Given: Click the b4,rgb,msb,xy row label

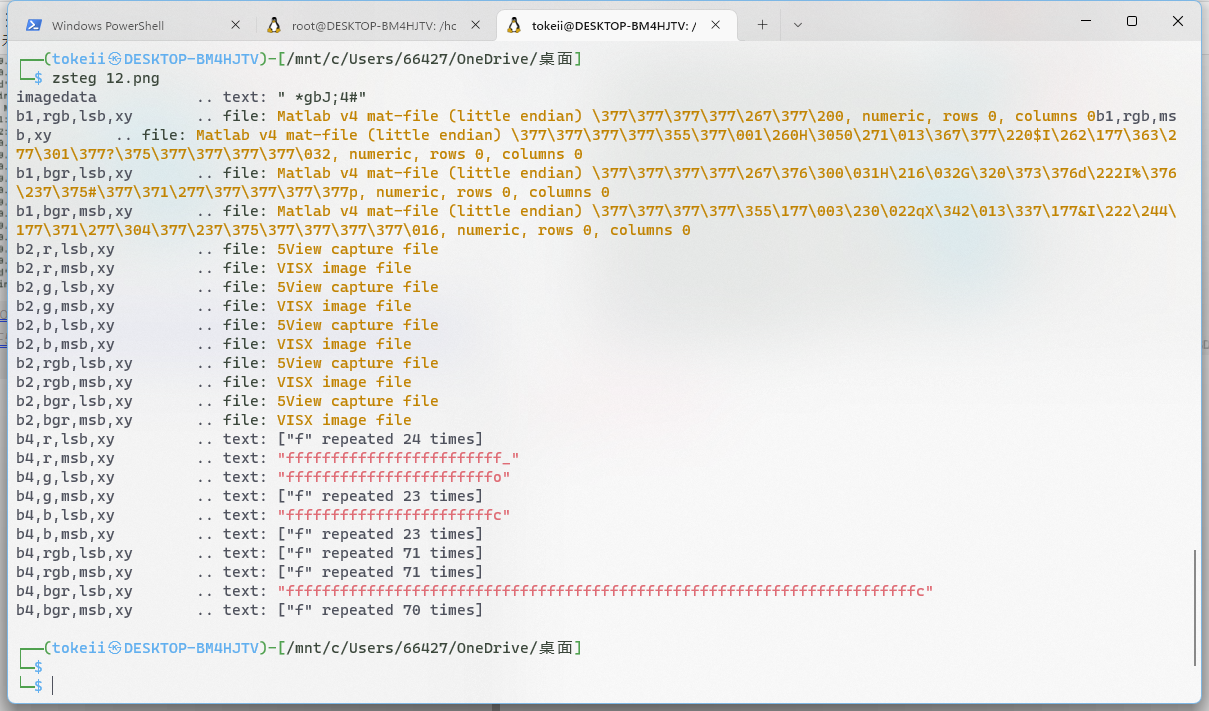Looking at the screenshot, I should (x=74, y=572).
